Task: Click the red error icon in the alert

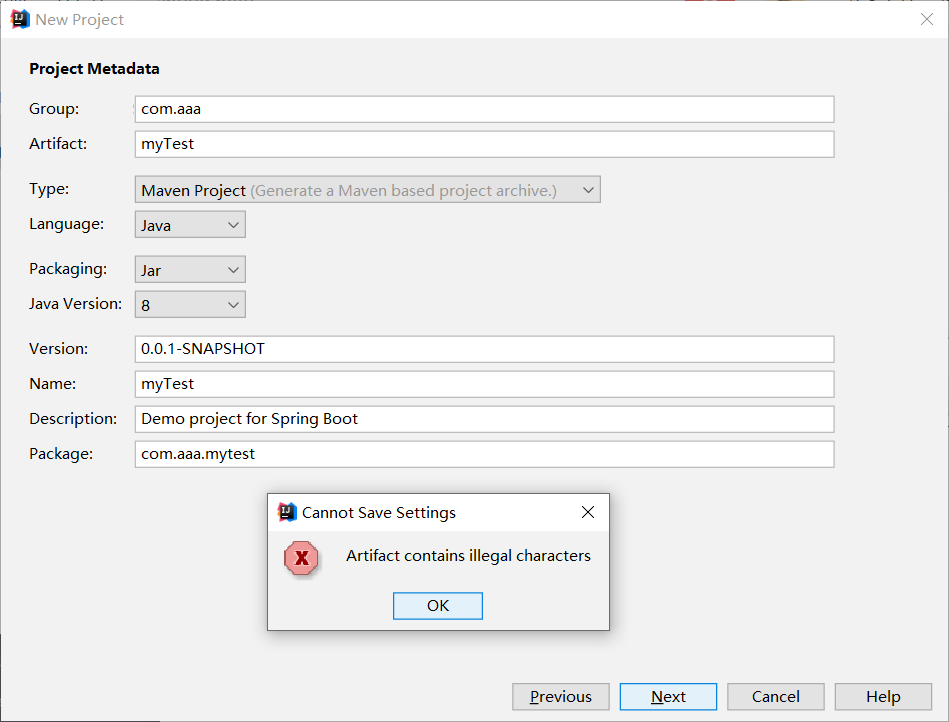Action: [301, 558]
